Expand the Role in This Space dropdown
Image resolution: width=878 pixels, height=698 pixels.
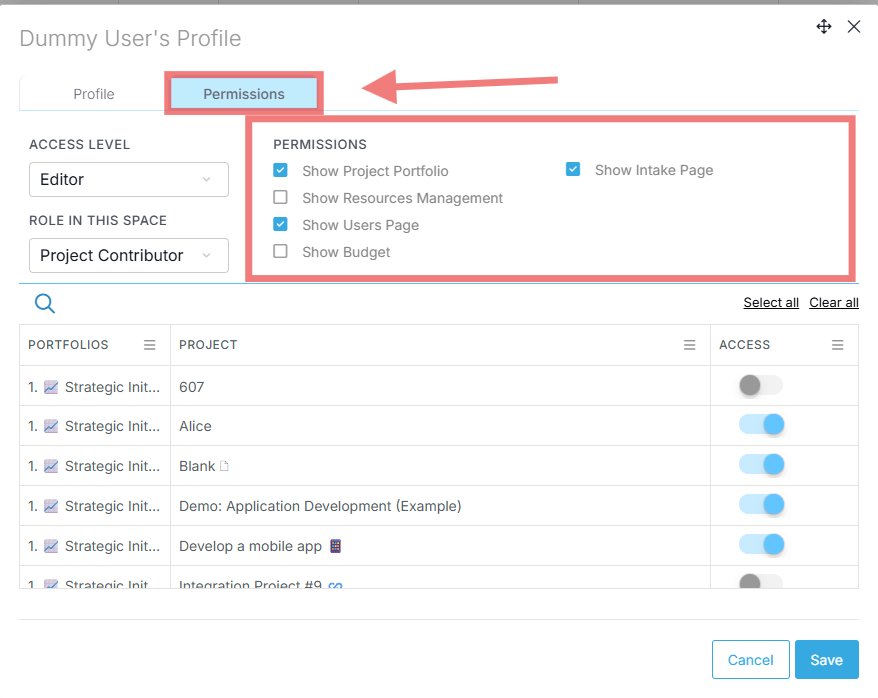tap(129, 256)
